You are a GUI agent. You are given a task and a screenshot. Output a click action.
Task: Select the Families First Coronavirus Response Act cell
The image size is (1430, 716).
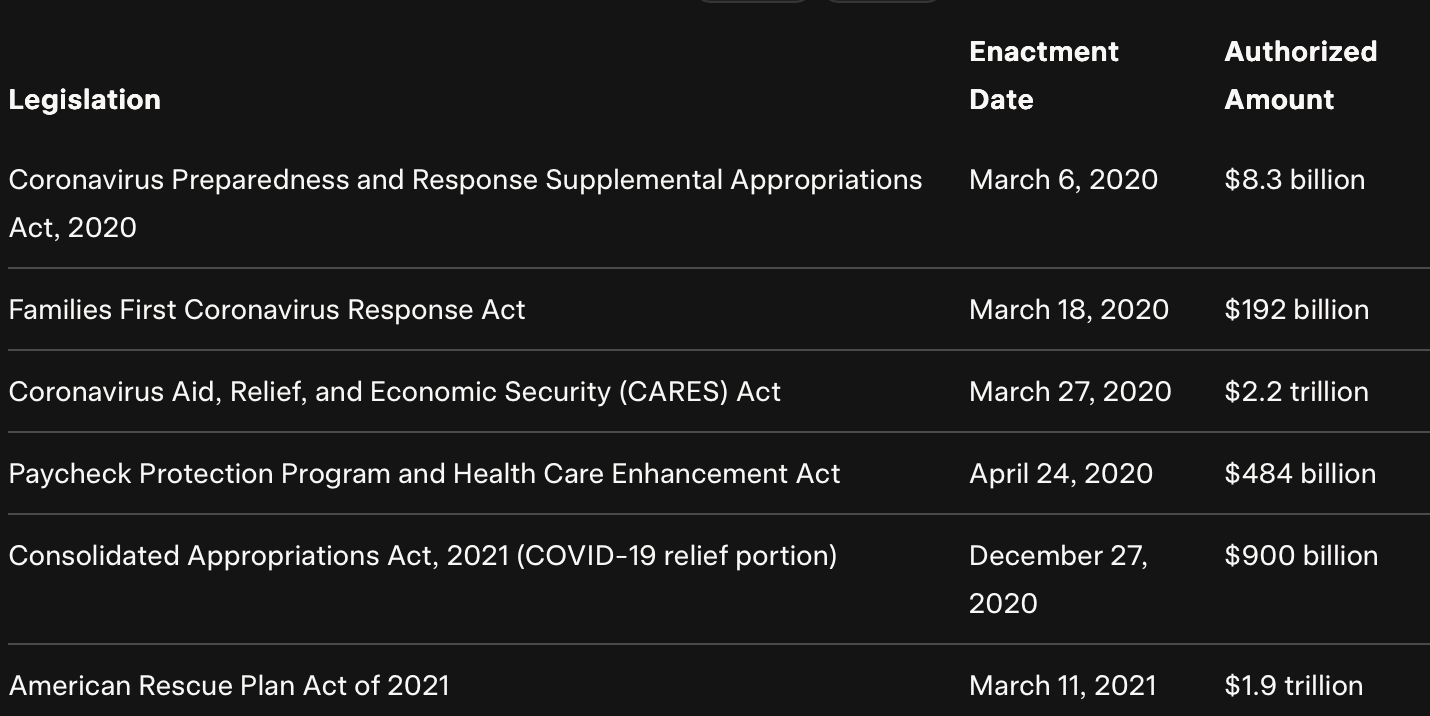[267, 310]
